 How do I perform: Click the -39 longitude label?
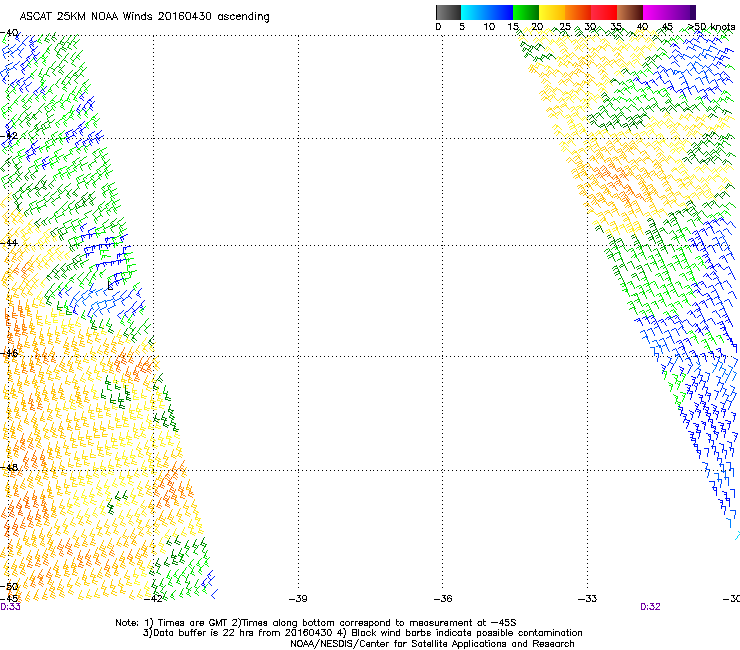click(298, 599)
